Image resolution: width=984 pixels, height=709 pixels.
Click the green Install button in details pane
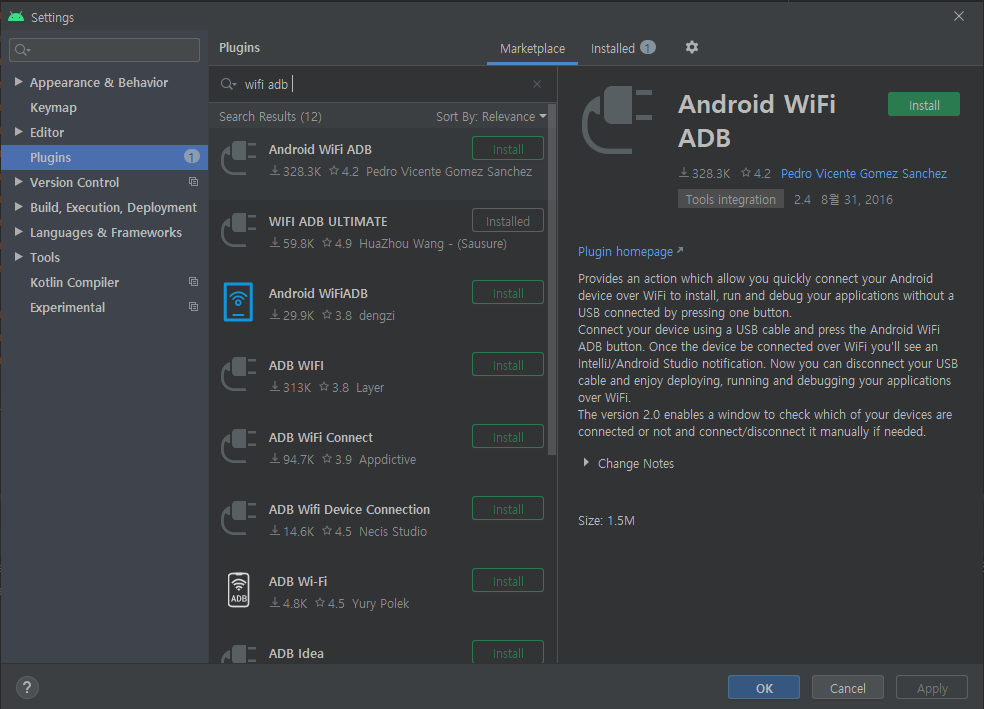click(x=924, y=105)
